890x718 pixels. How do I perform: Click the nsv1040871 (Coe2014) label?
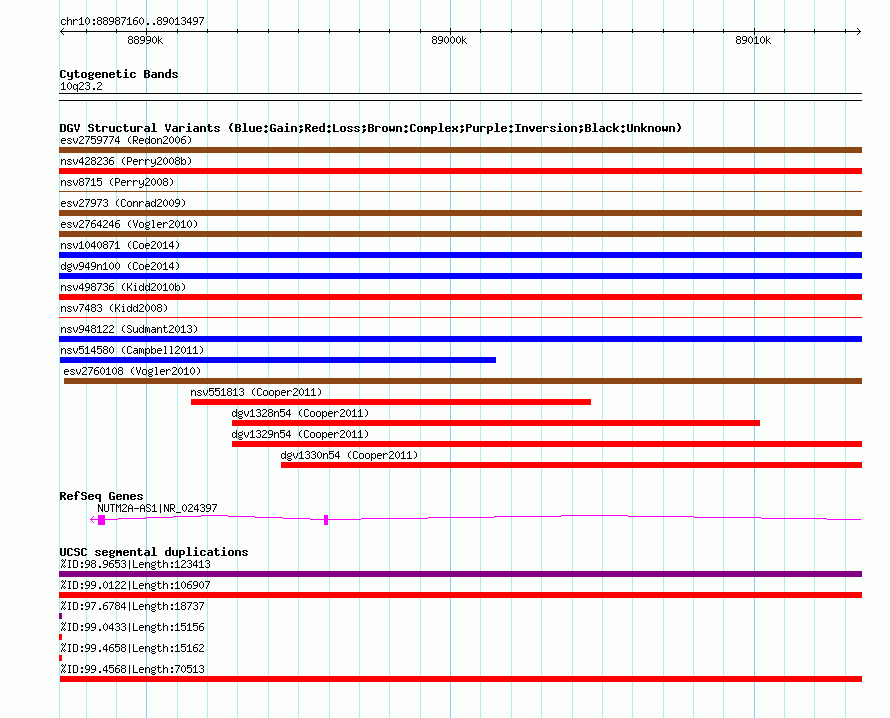(x=120, y=245)
